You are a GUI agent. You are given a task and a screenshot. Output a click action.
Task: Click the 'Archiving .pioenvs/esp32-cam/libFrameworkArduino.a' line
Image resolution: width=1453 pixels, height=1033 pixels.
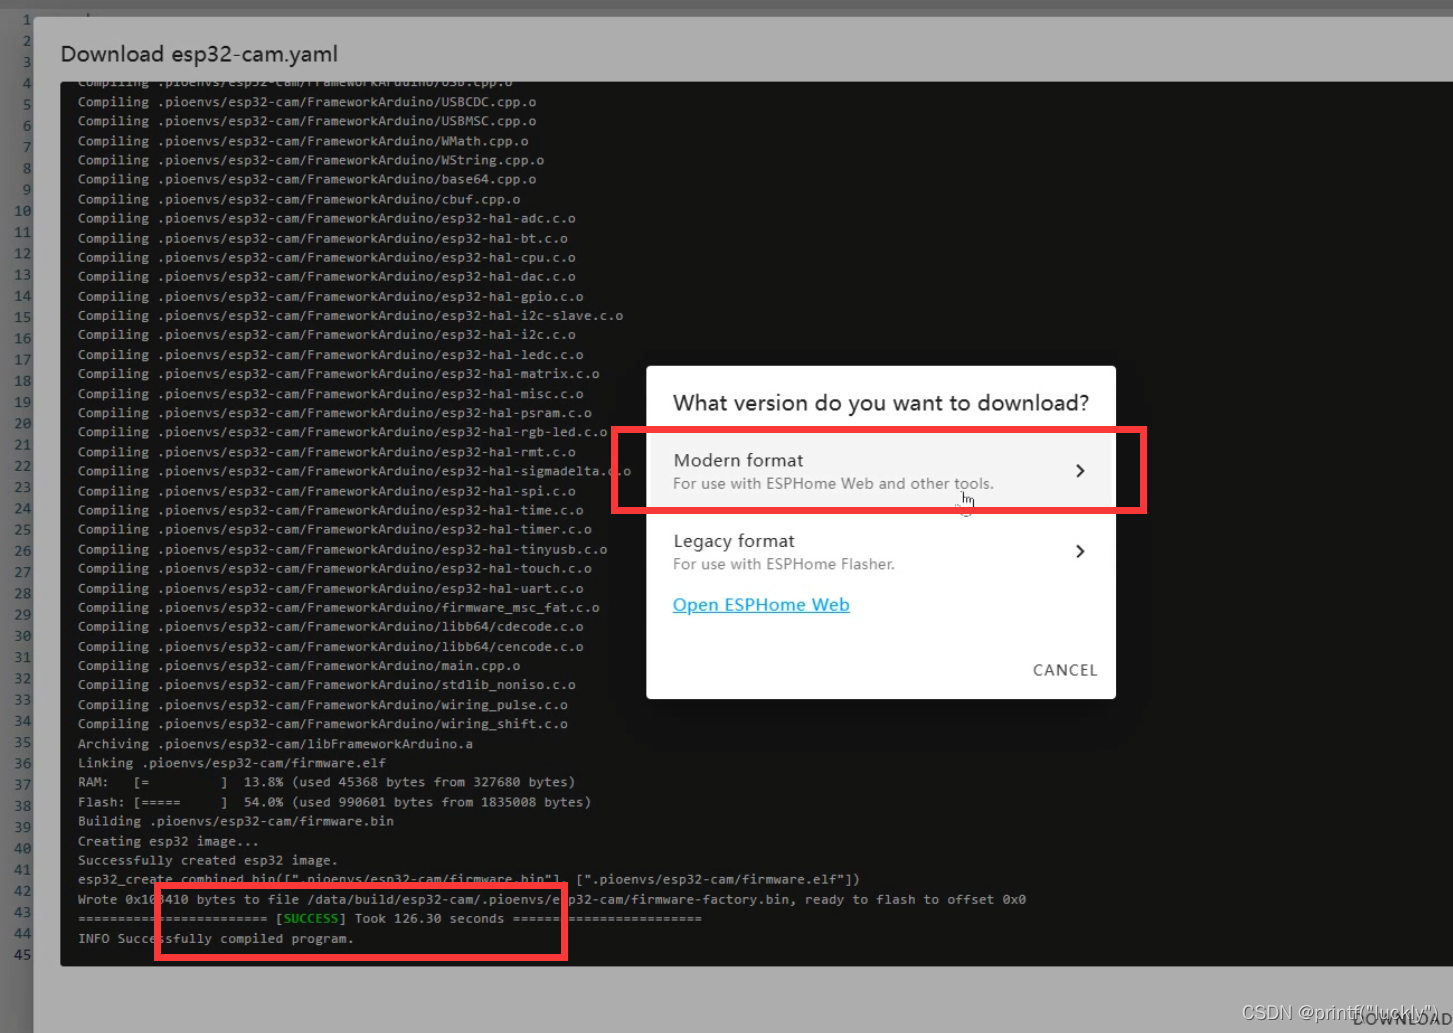pyautogui.click(x=275, y=744)
